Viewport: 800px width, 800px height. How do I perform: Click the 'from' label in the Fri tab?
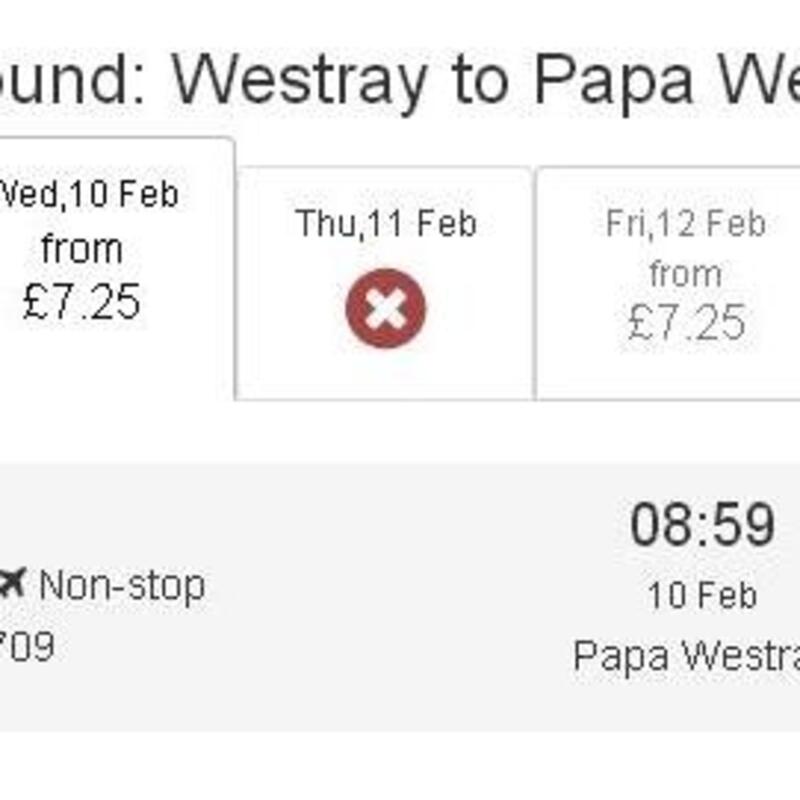tap(686, 274)
